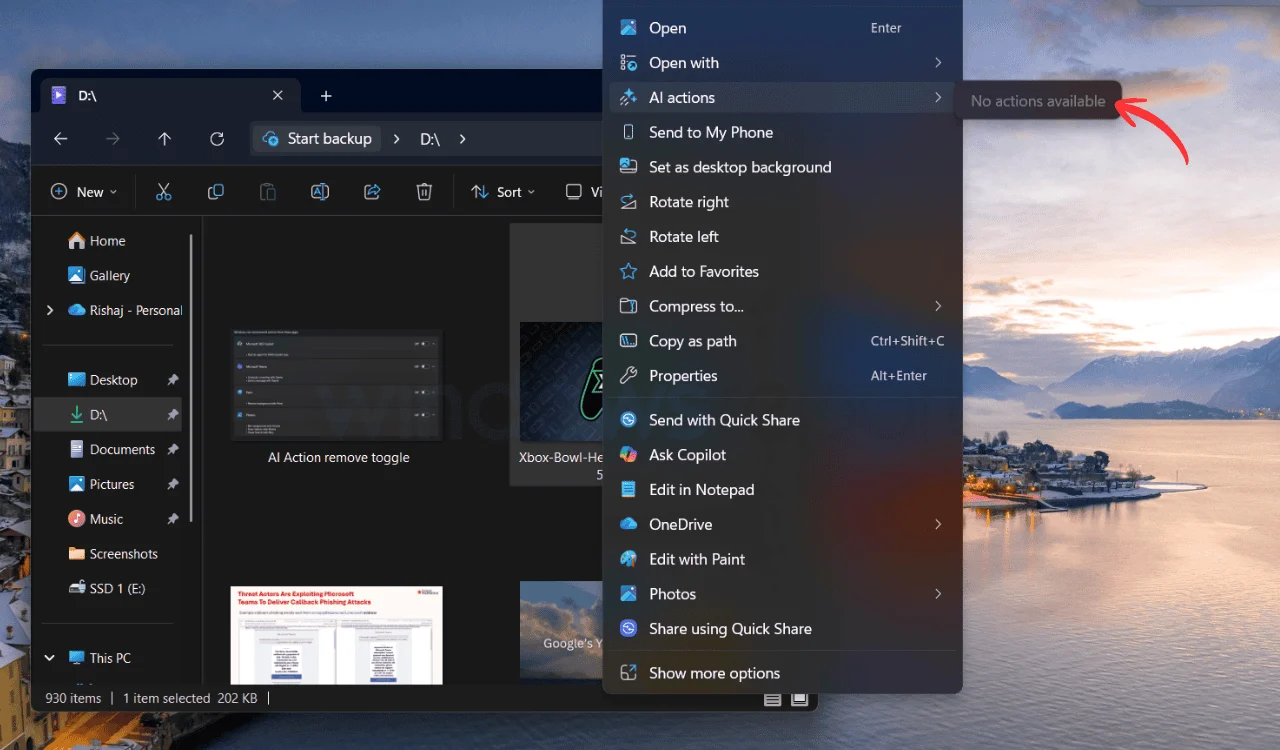Click the Copy icon in toolbar
This screenshot has height=750, width=1280.
pyautogui.click(x=216, y=192)
